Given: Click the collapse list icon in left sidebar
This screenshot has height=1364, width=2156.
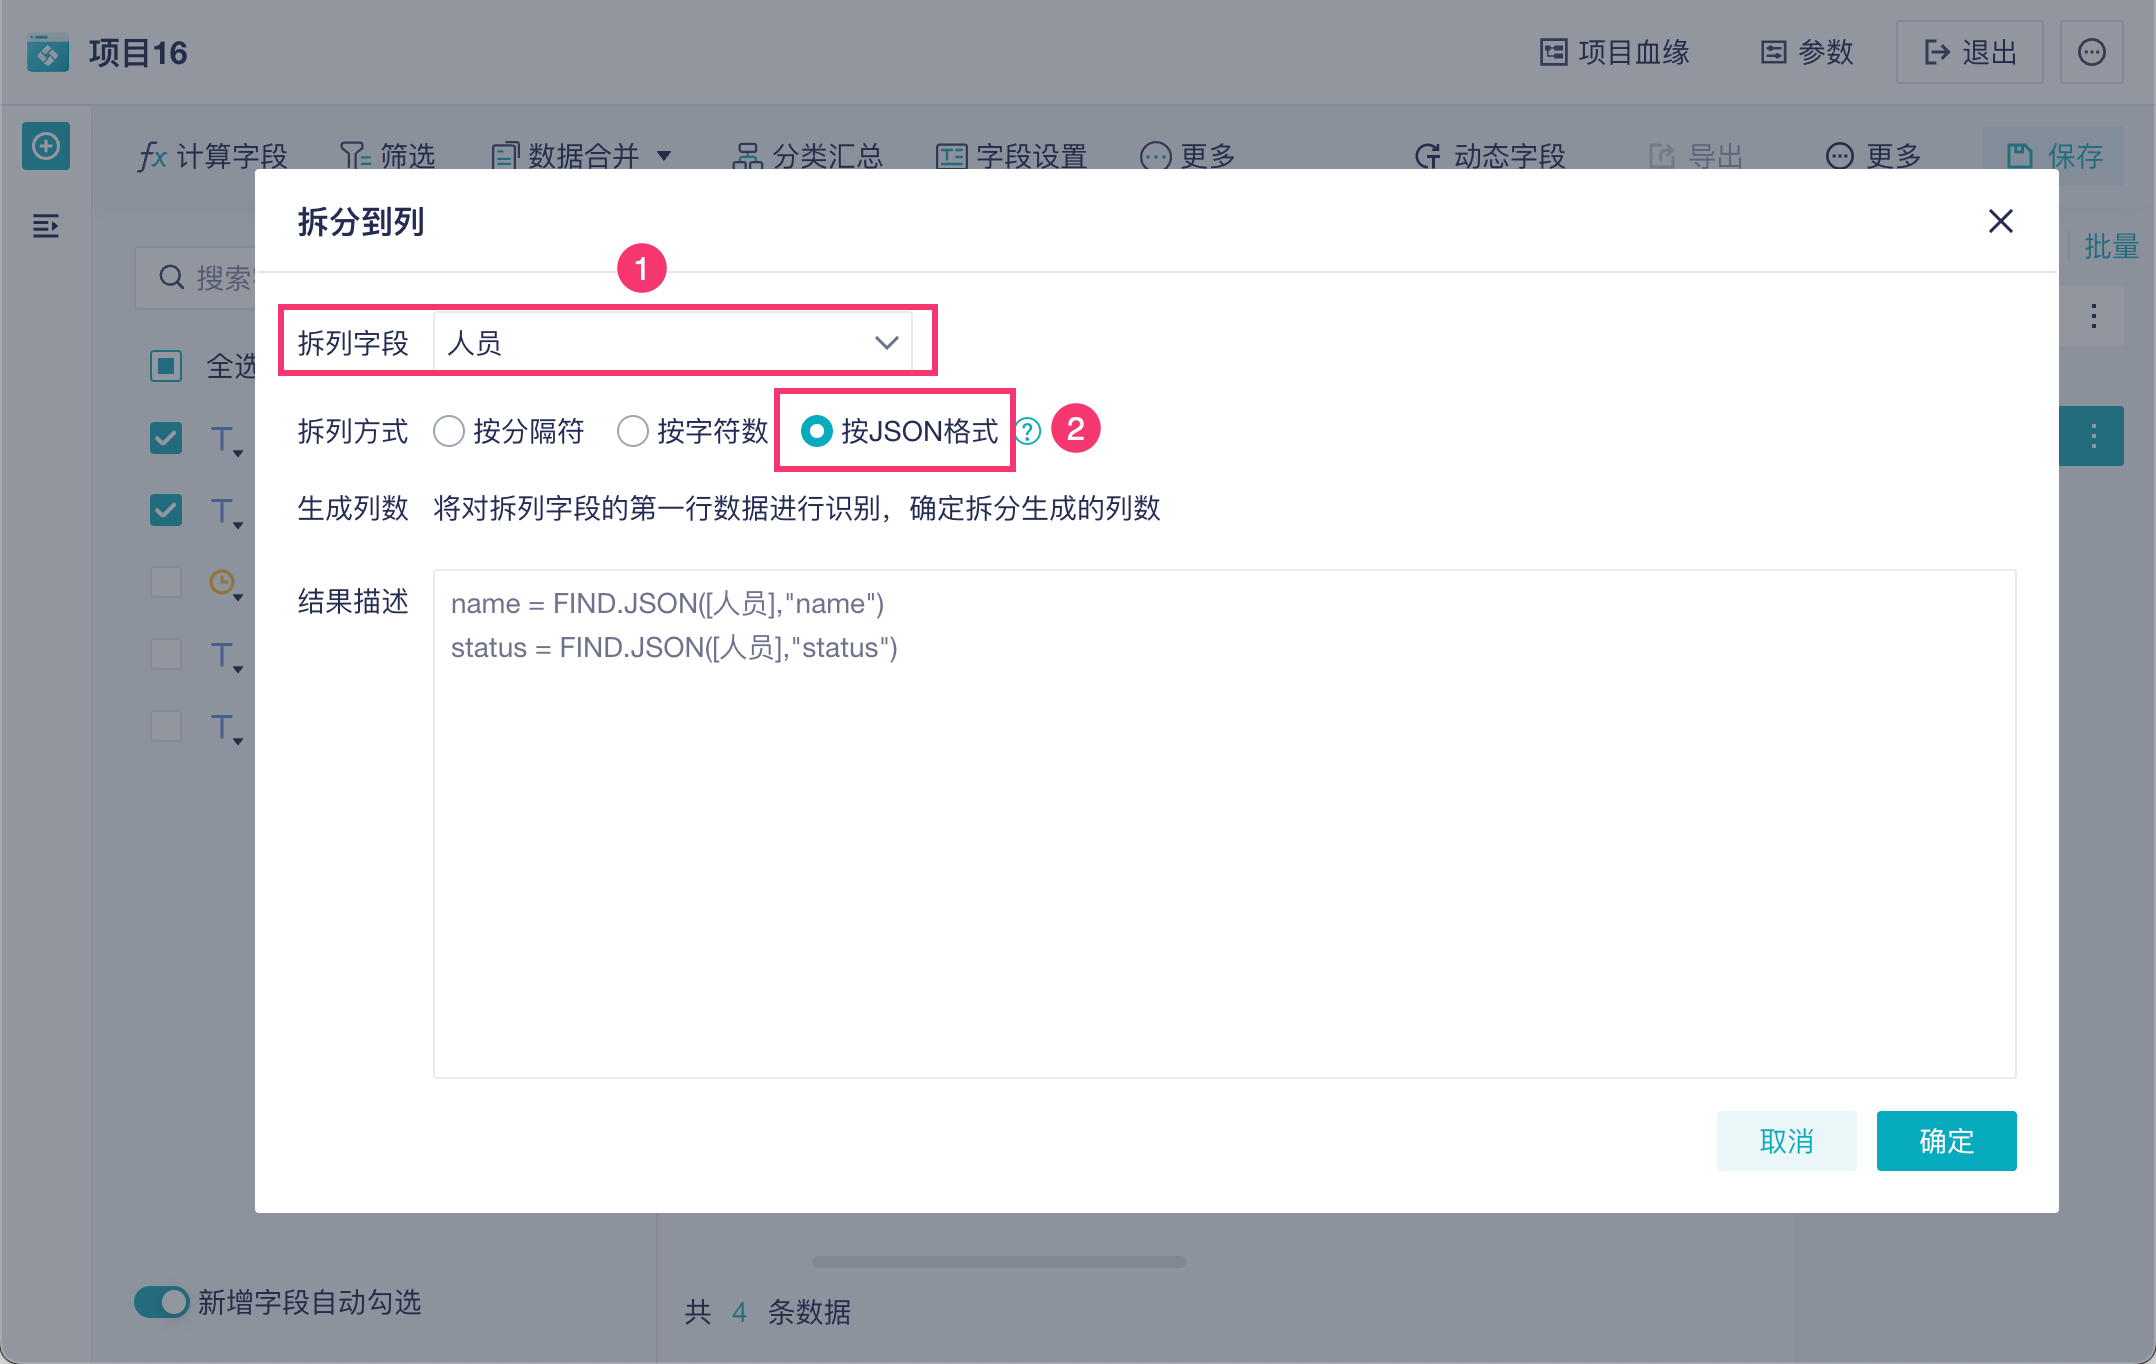Looking at the screenshot, I should coord(46,226).
